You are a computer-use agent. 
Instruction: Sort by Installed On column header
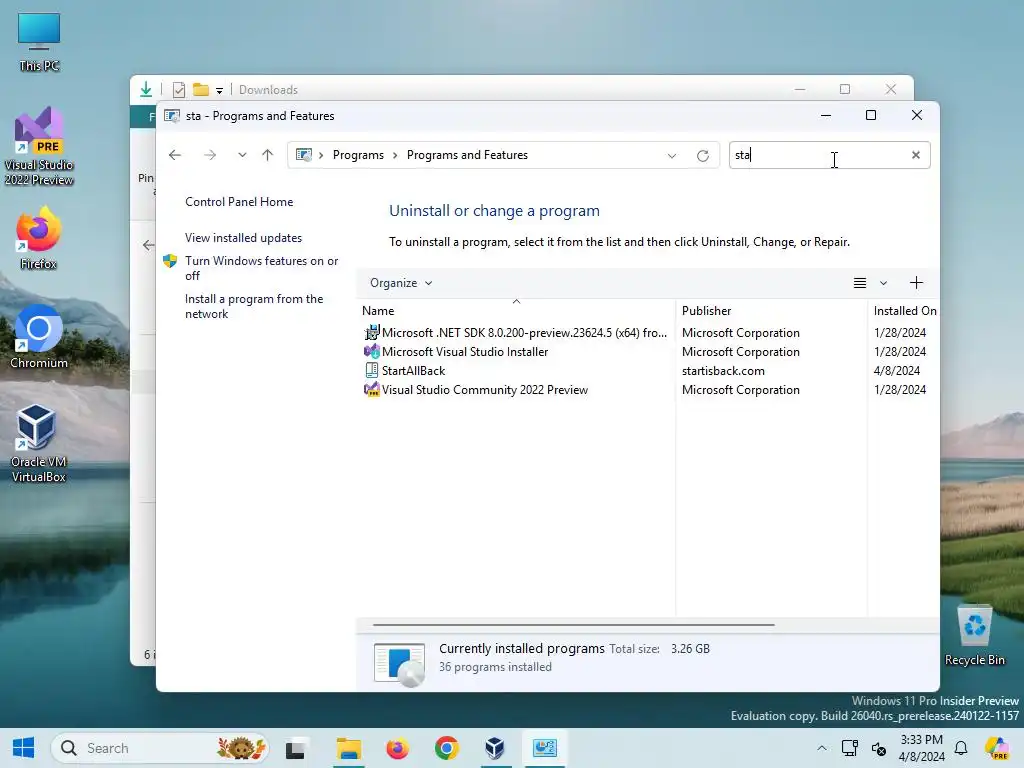click(x=904, y=311)
